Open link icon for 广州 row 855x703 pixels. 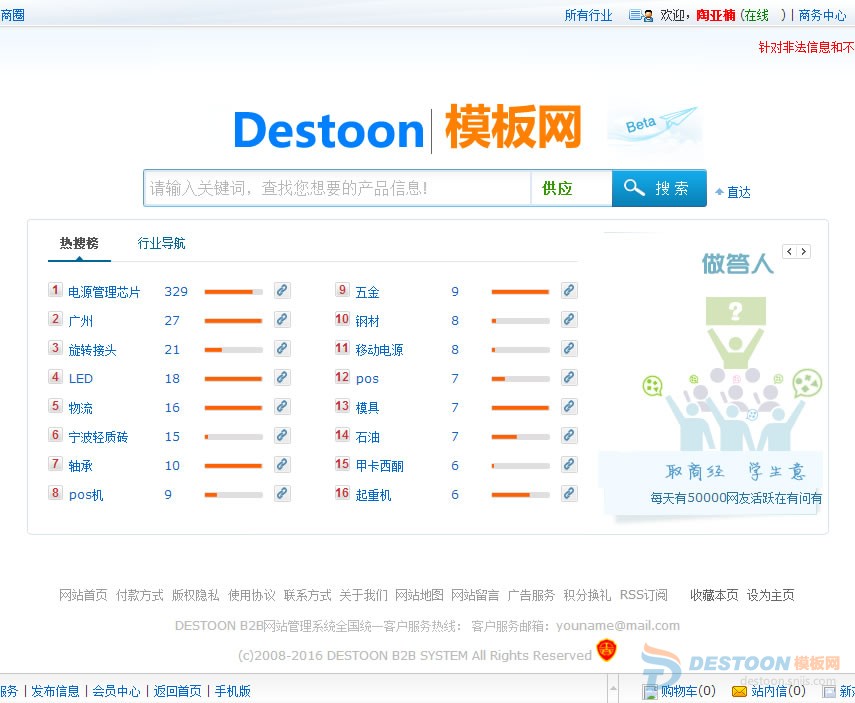coord(282,320)
